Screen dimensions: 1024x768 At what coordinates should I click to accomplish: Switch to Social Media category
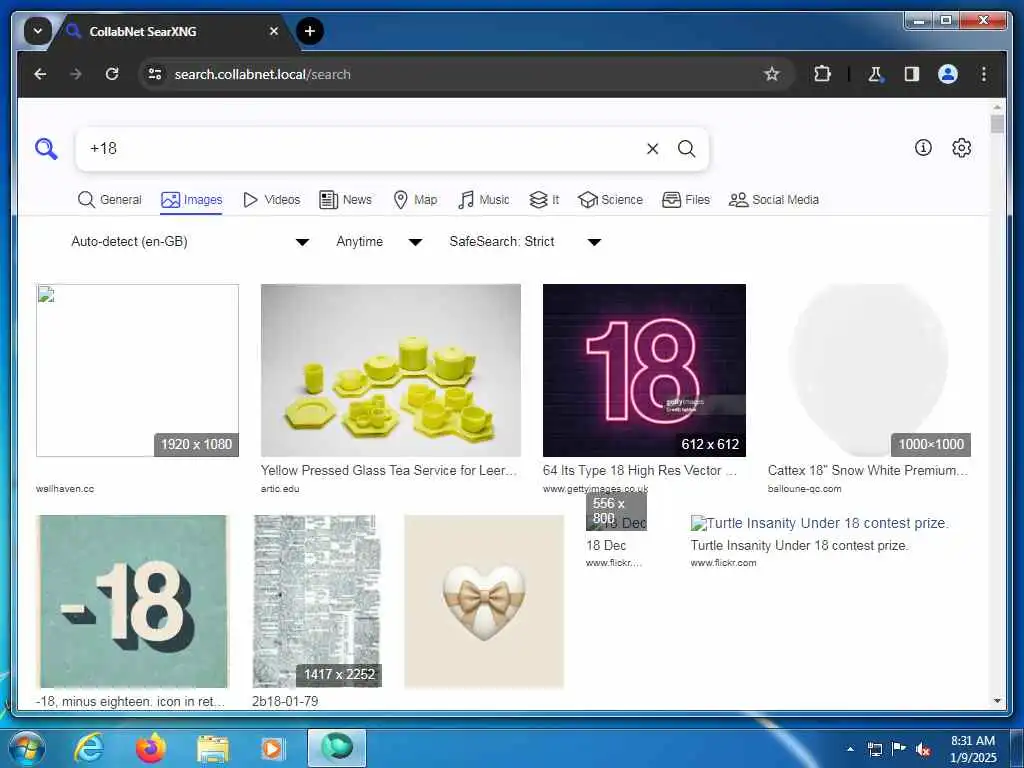point(774,200)
